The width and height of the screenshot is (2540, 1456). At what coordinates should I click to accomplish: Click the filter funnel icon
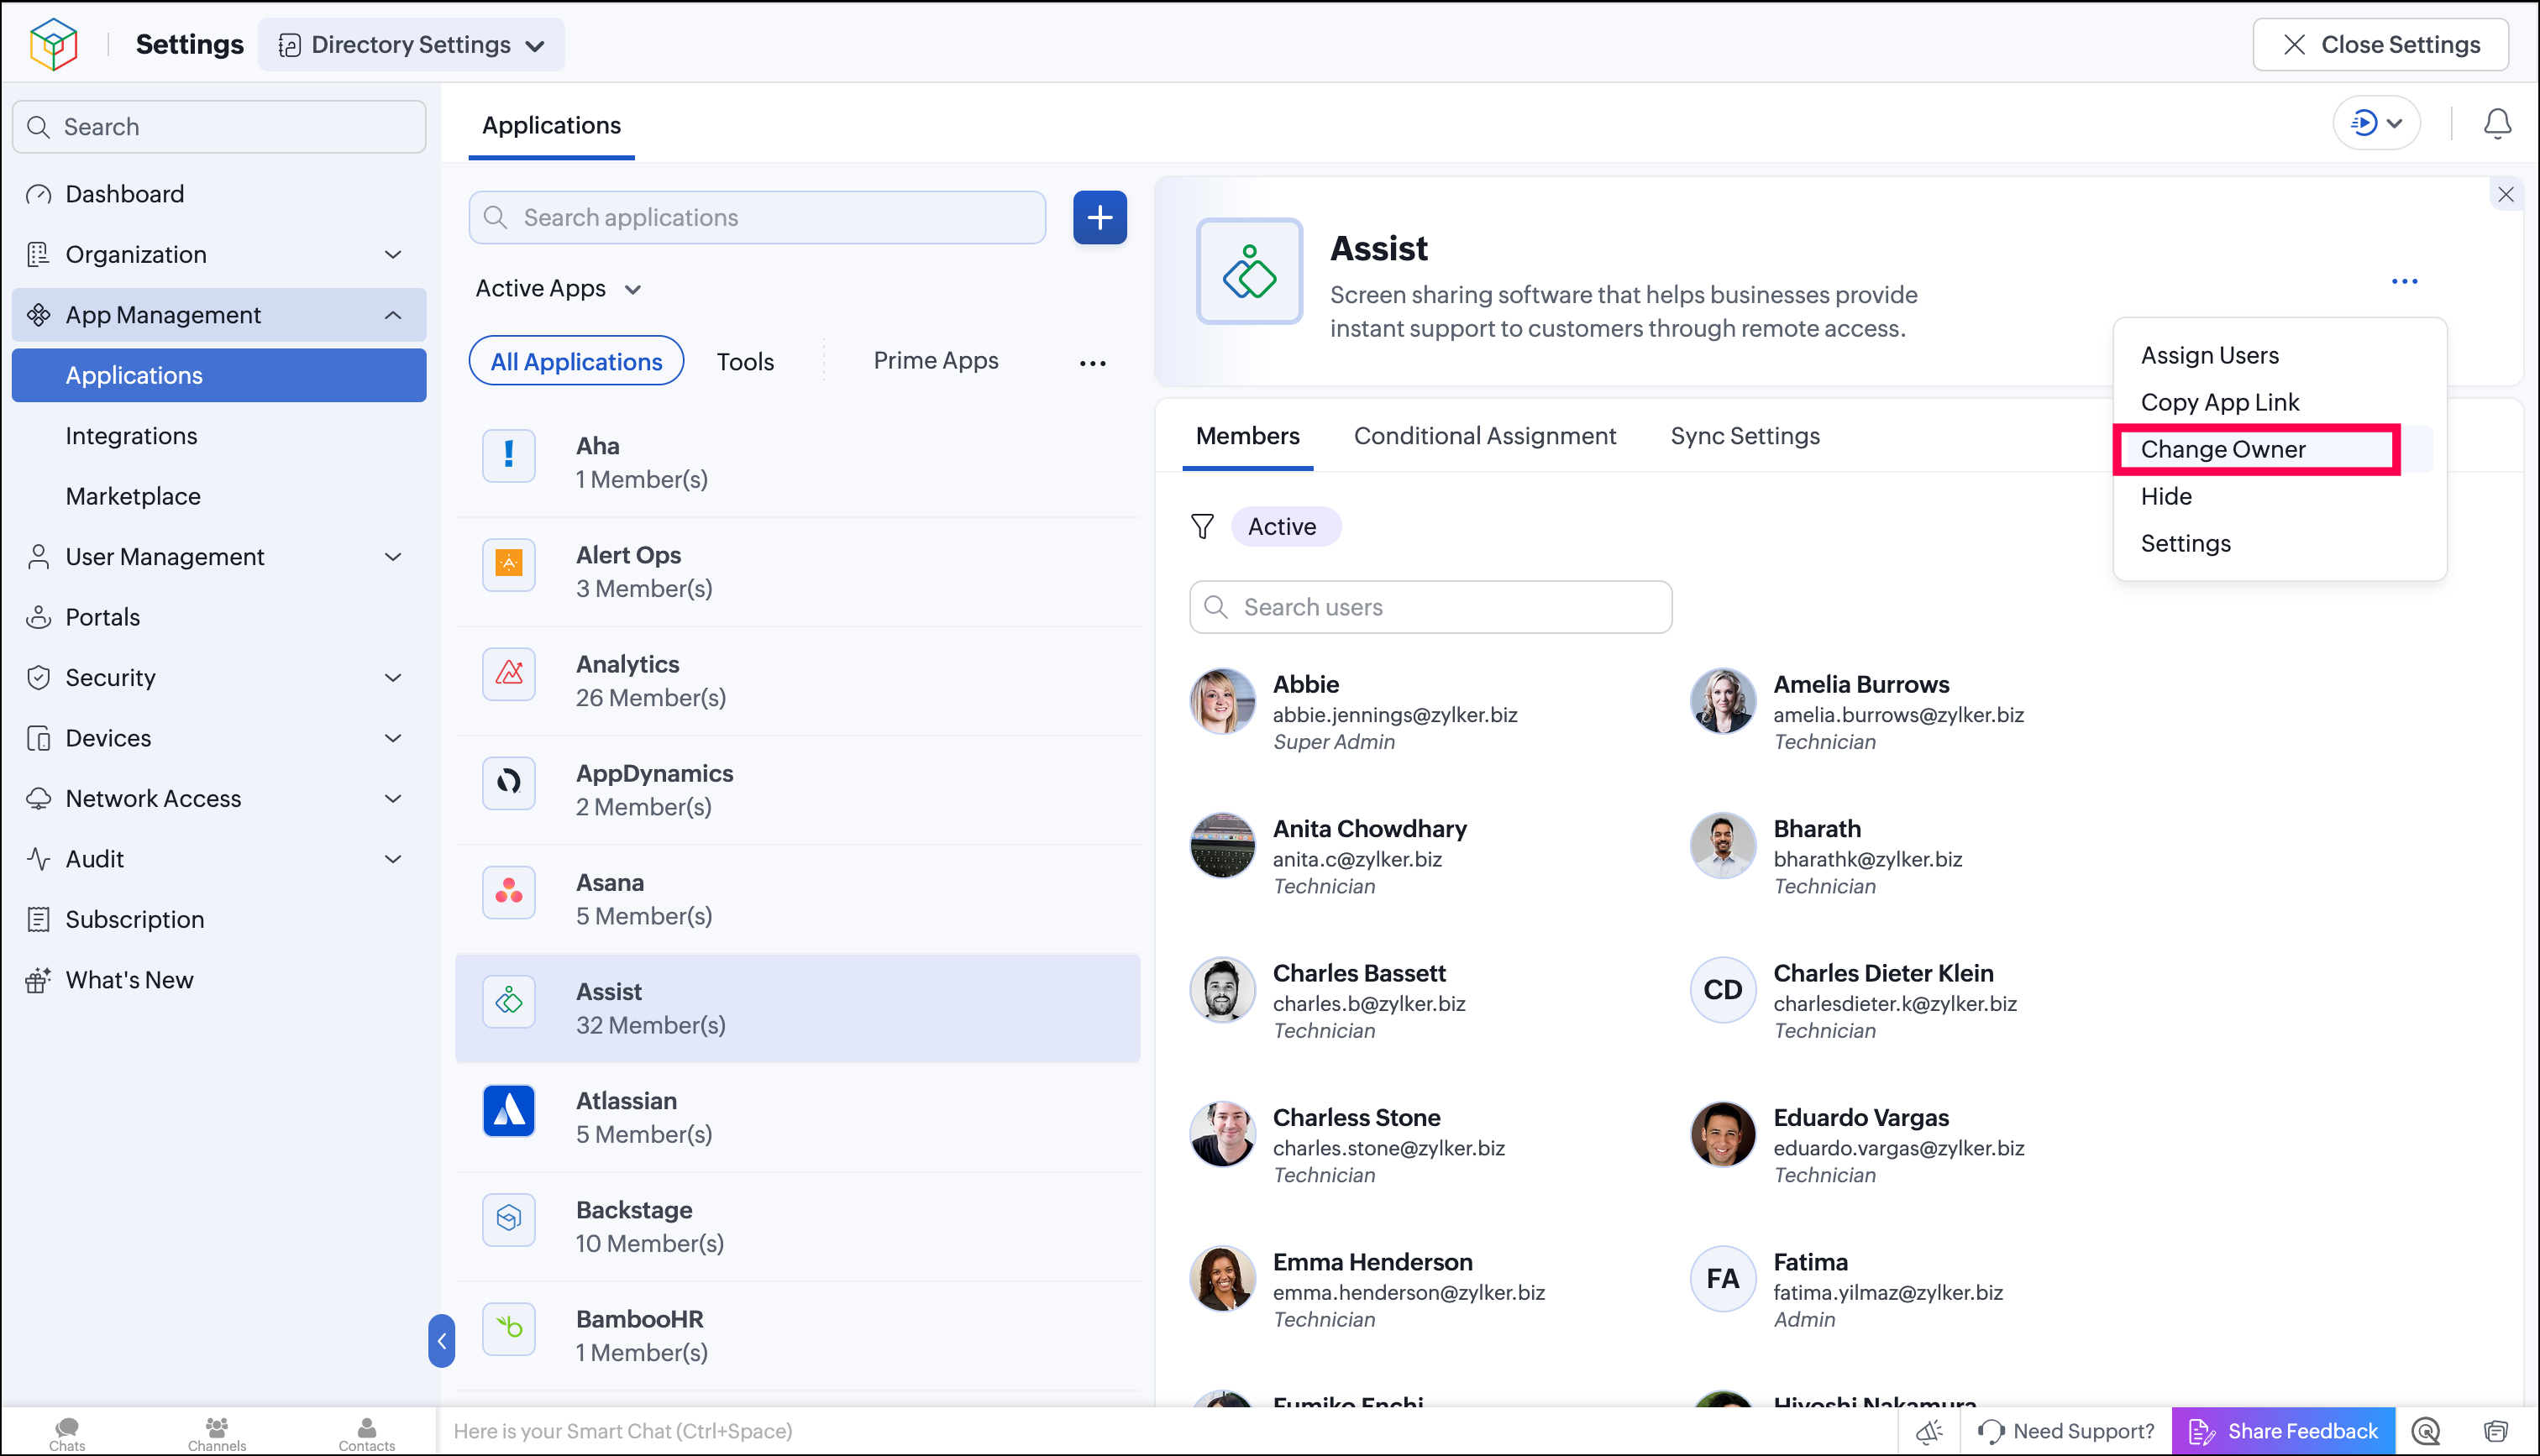tap(1202, 526)
